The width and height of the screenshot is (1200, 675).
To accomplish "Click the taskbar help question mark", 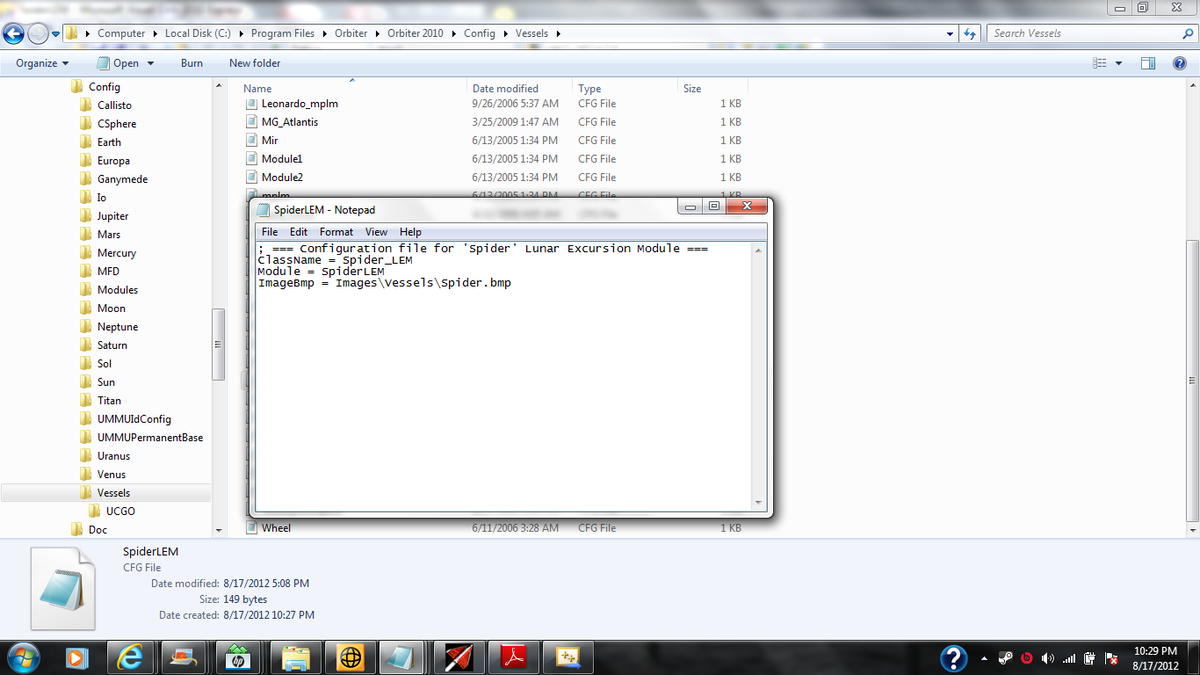I will pyautogui.click(x=955, y=657).
